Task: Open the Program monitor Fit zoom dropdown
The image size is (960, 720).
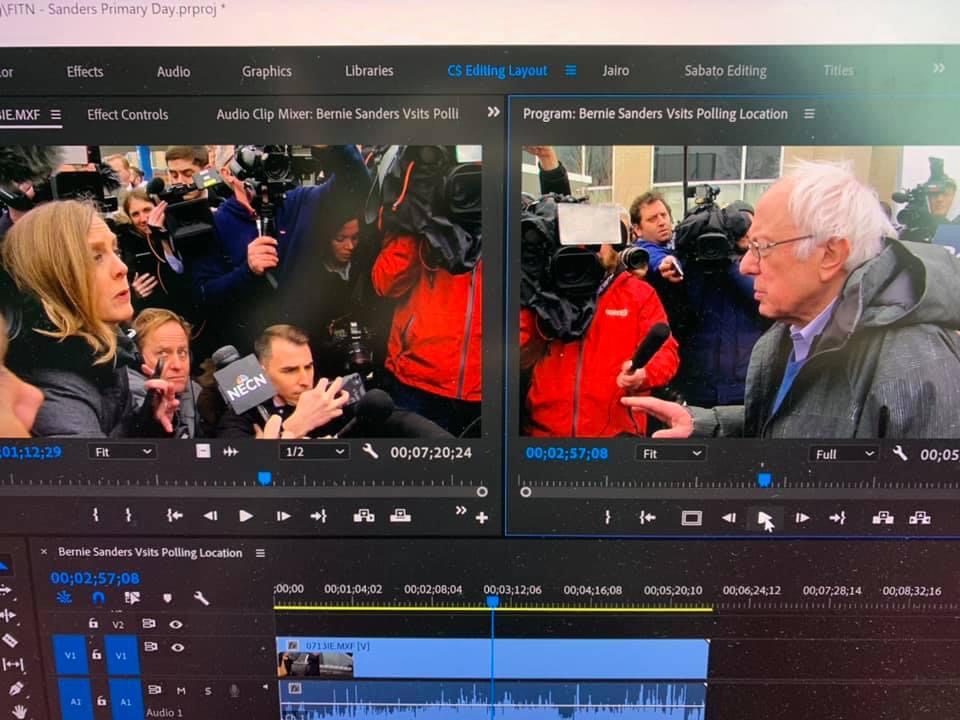Action: pyautogui.click(x=671, y=454)
